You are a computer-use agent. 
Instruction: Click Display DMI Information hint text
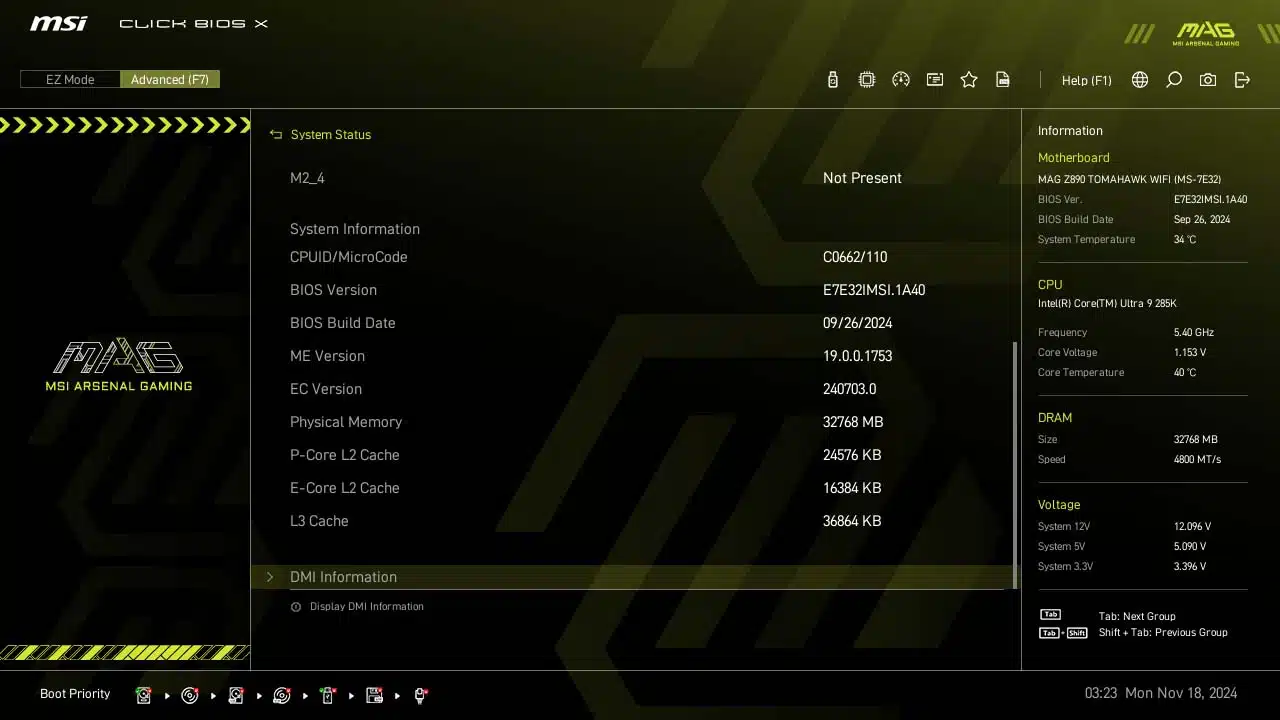pyautogui.click(x=367, y=607)
